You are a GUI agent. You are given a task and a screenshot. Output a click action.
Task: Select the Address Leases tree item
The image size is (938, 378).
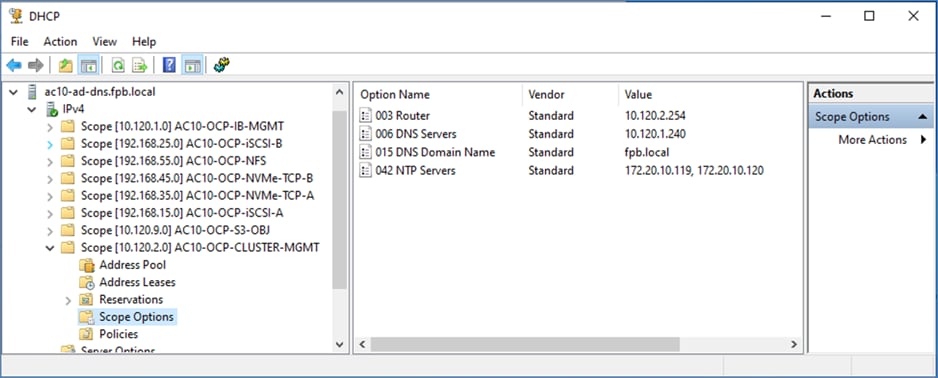(x=137, y=282)
